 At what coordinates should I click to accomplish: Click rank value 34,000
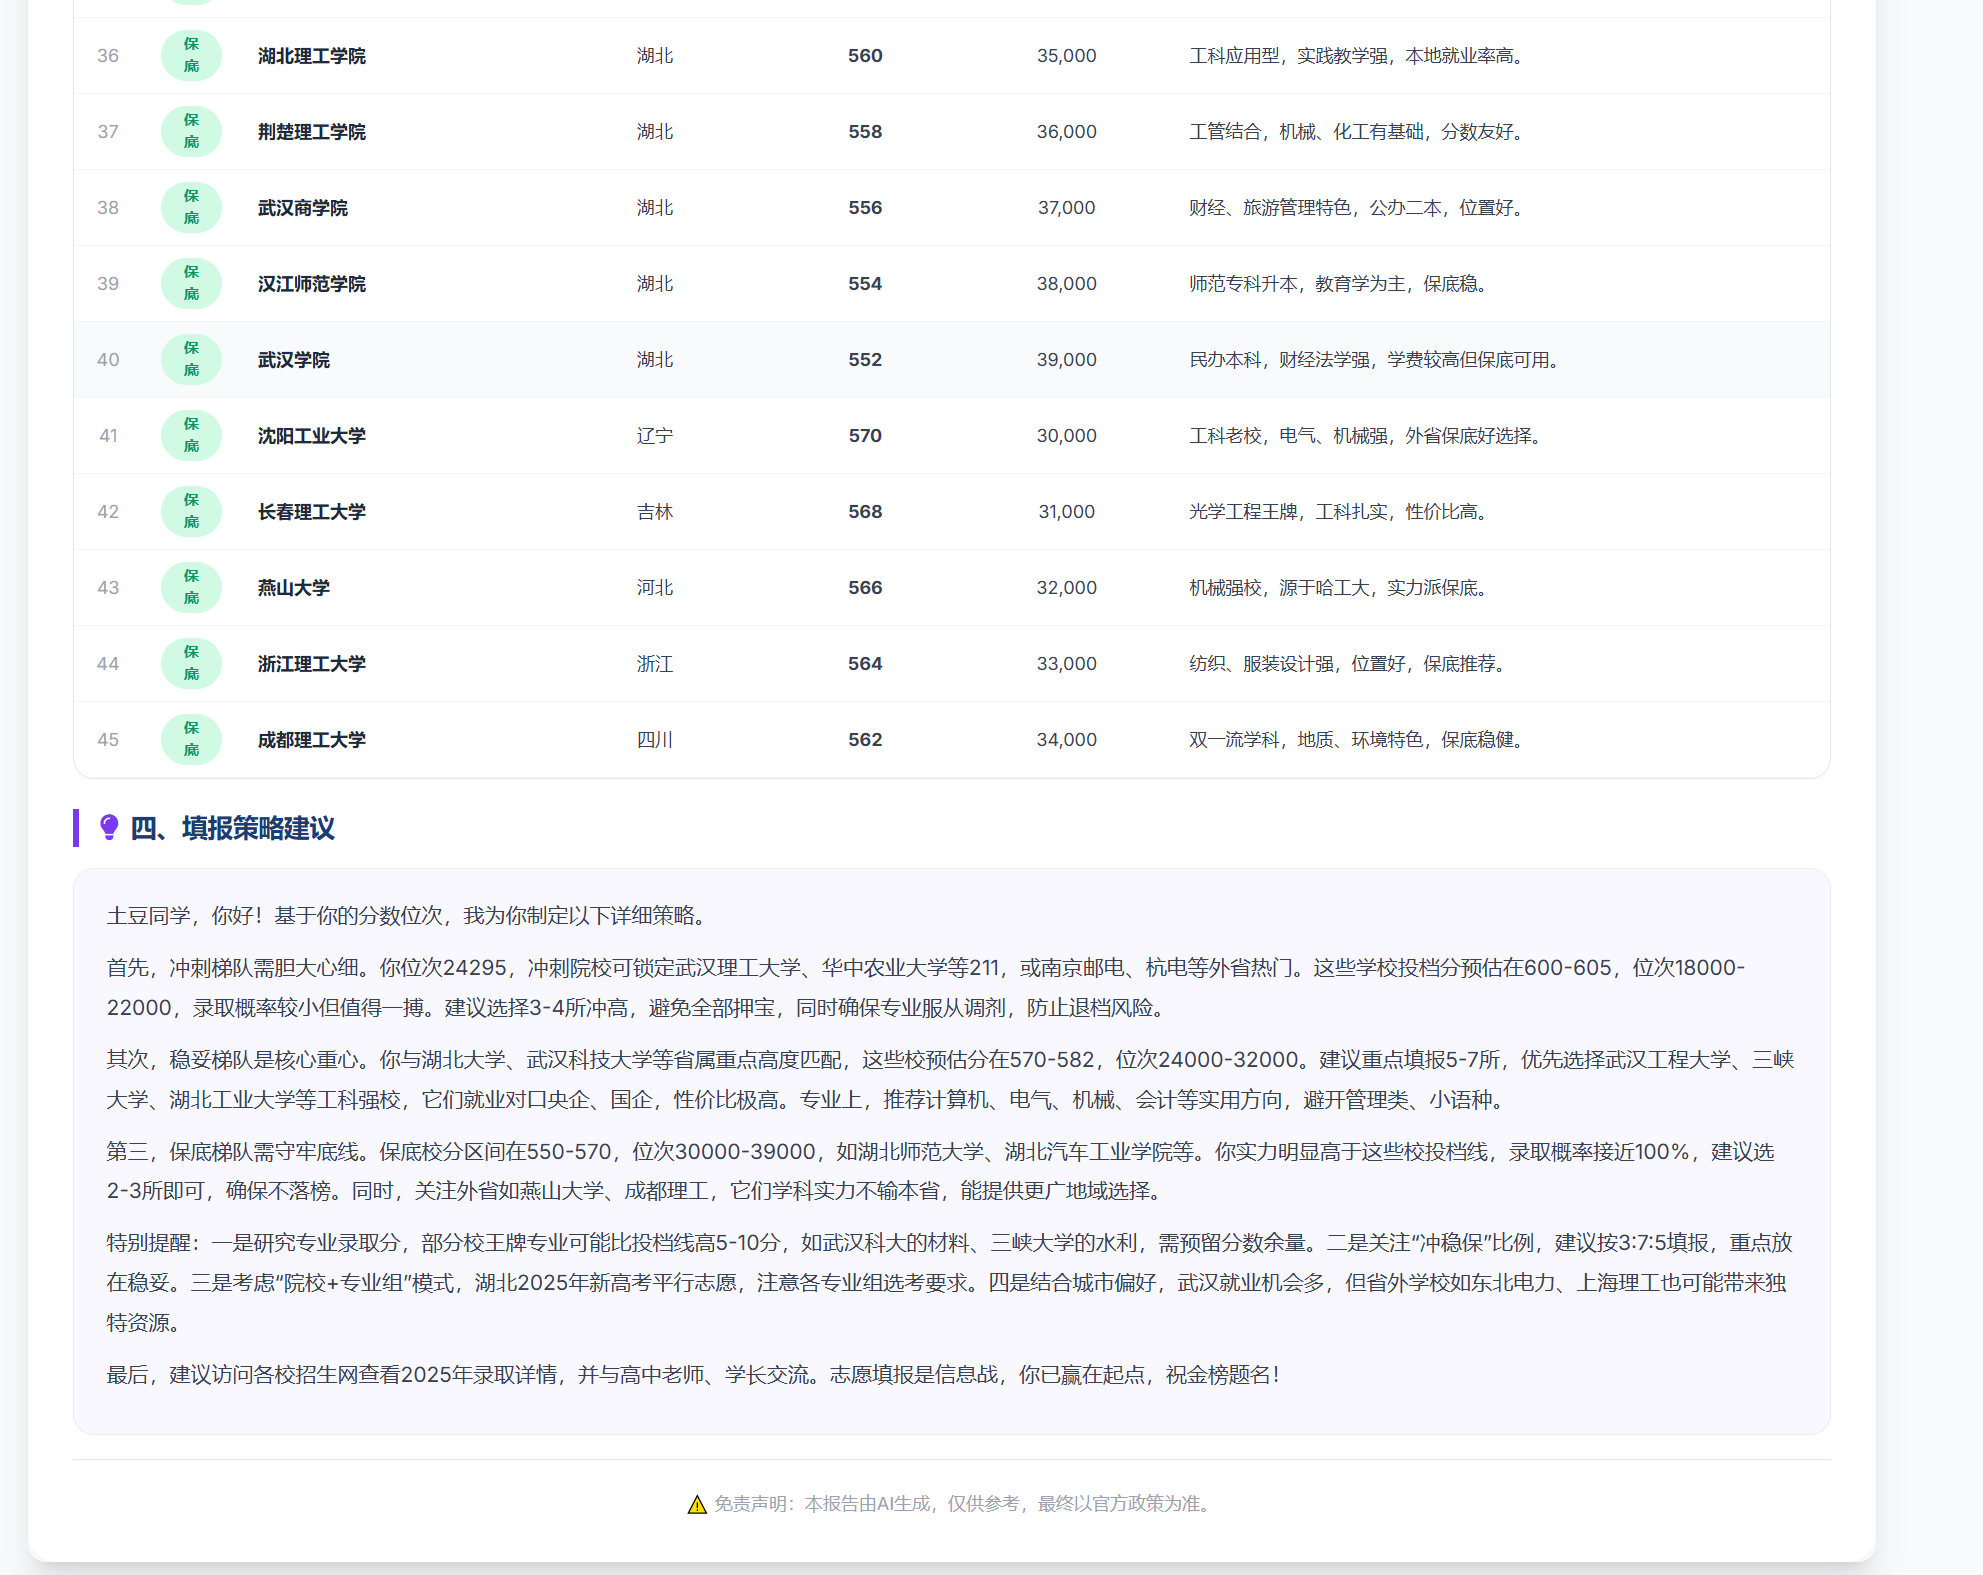[x=1067, y=740]
